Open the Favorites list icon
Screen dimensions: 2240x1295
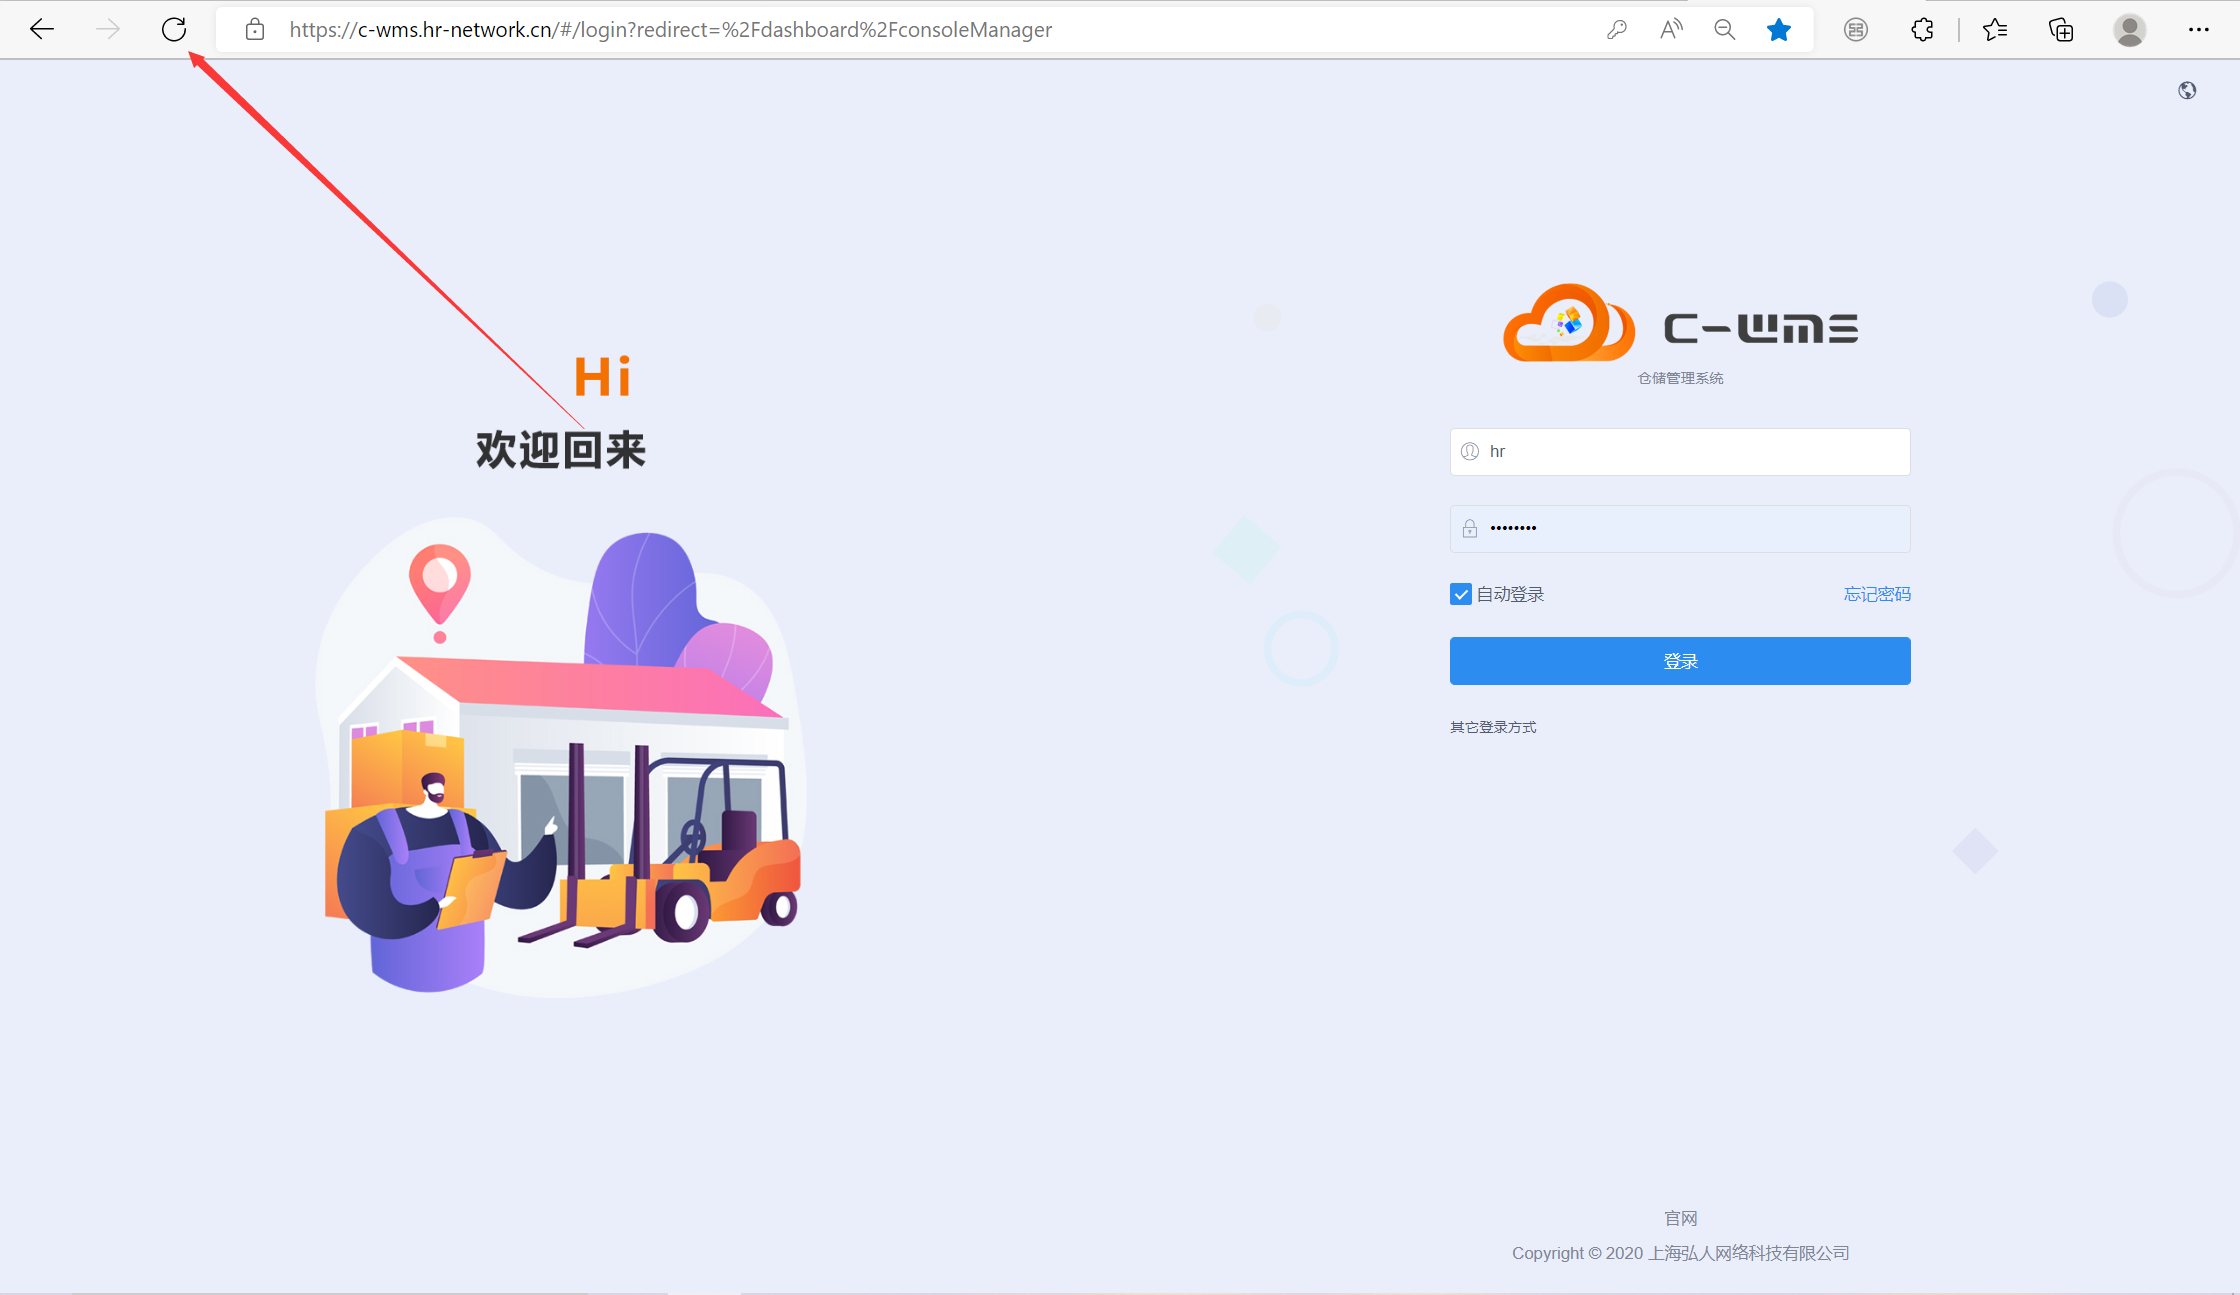point(1995,30)
